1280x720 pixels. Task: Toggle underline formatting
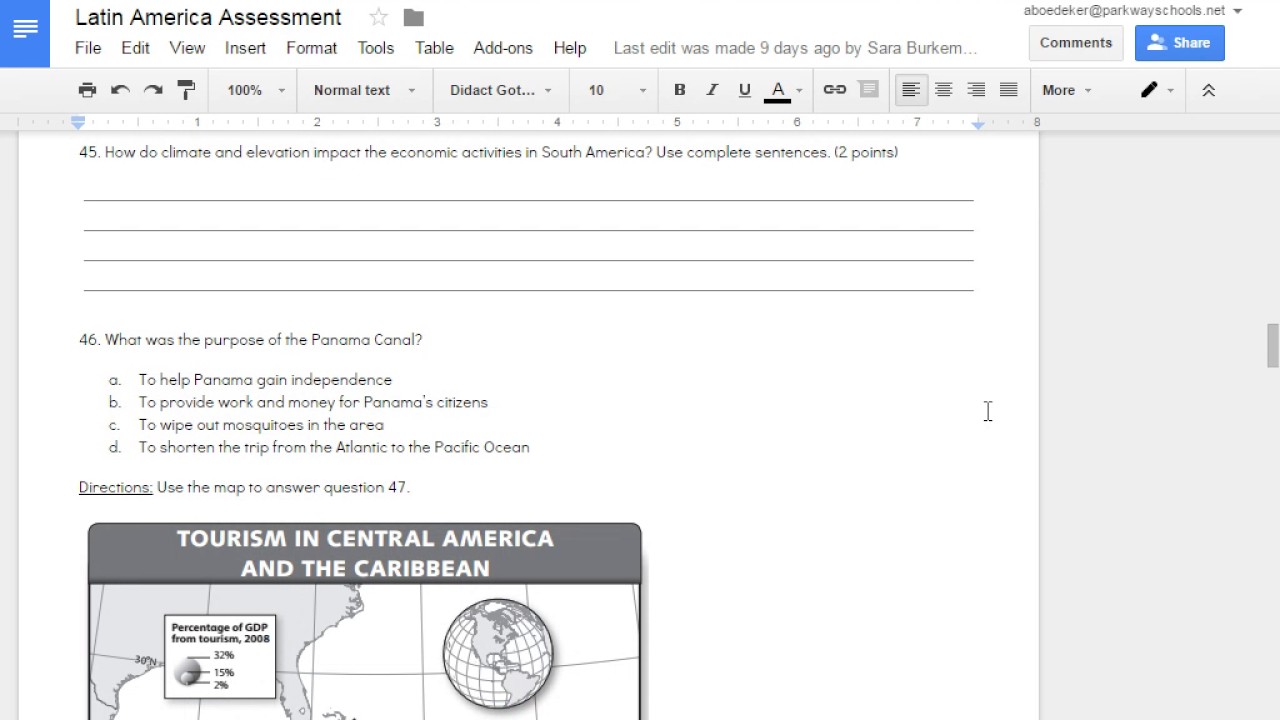click(x=745, y=90)
